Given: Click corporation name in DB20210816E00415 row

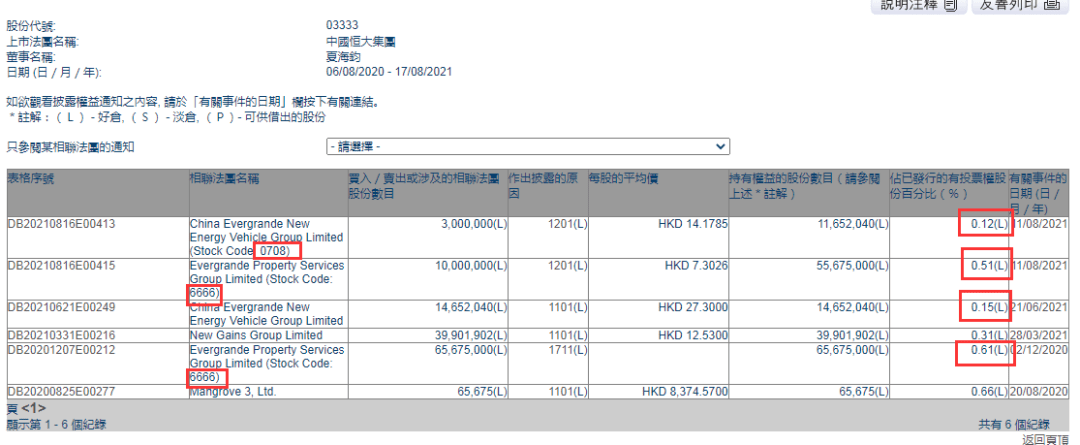Looking at the screenshot, I should (267, 280).
